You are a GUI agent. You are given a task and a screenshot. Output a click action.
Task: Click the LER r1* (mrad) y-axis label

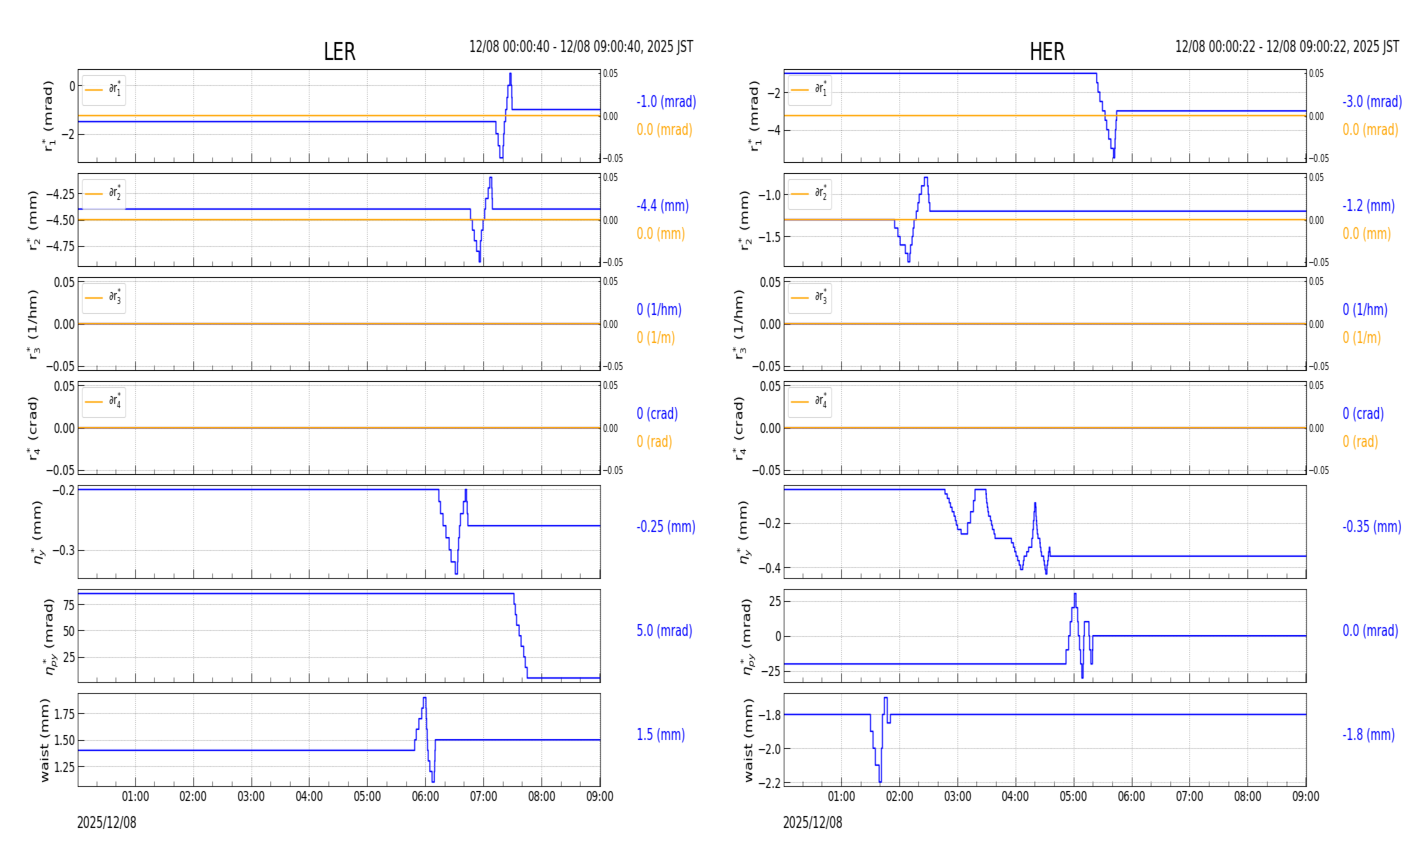tap(47, 116)
